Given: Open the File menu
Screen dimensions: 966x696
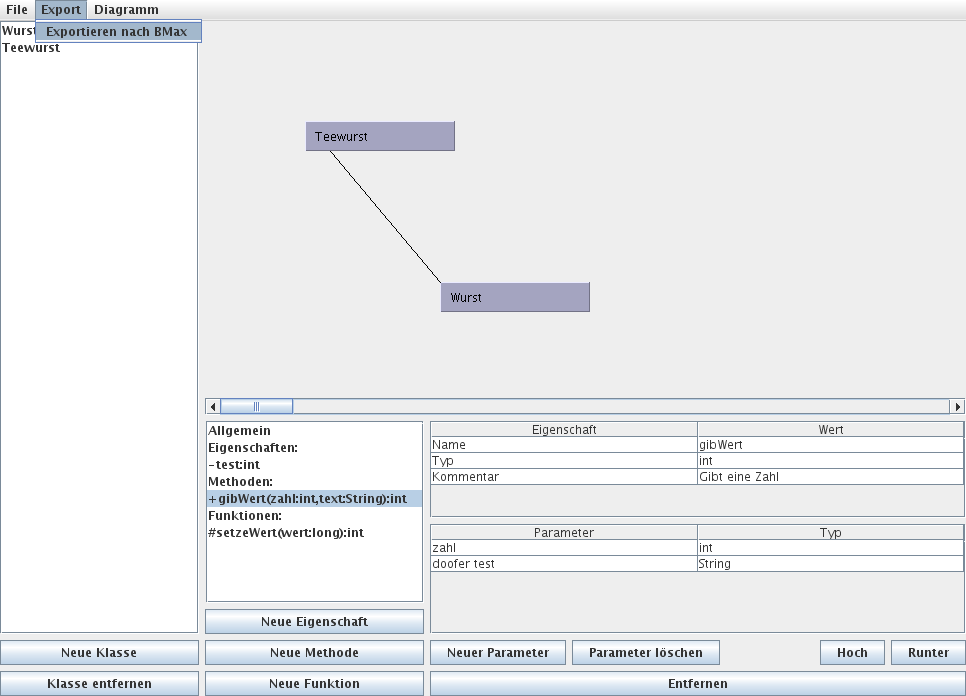Looking at the screenshot, I should (x=17, y=9).
